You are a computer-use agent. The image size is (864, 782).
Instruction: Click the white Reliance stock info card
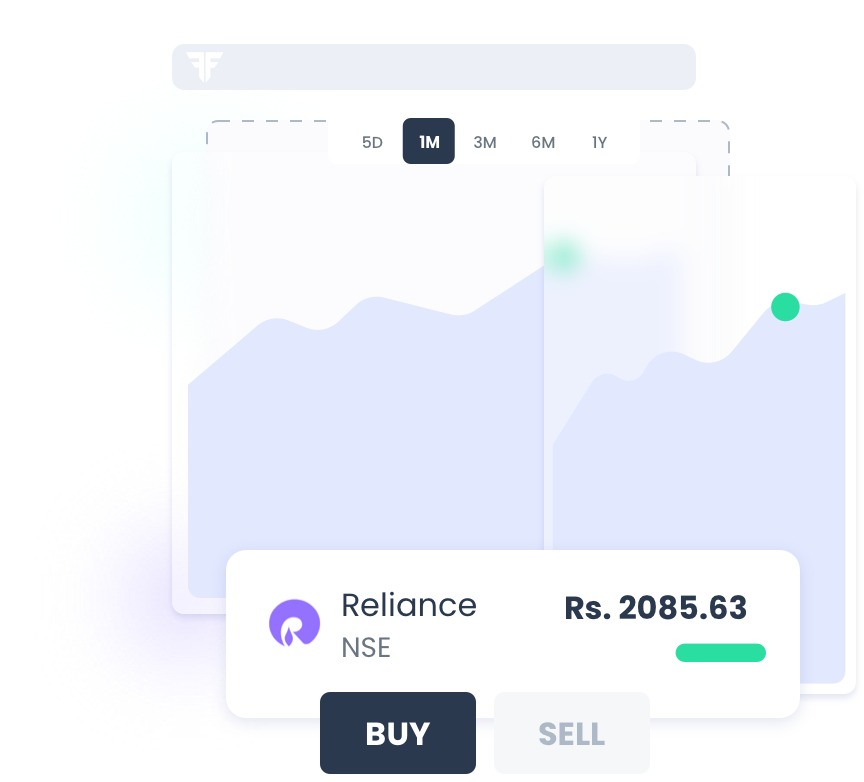513,634
